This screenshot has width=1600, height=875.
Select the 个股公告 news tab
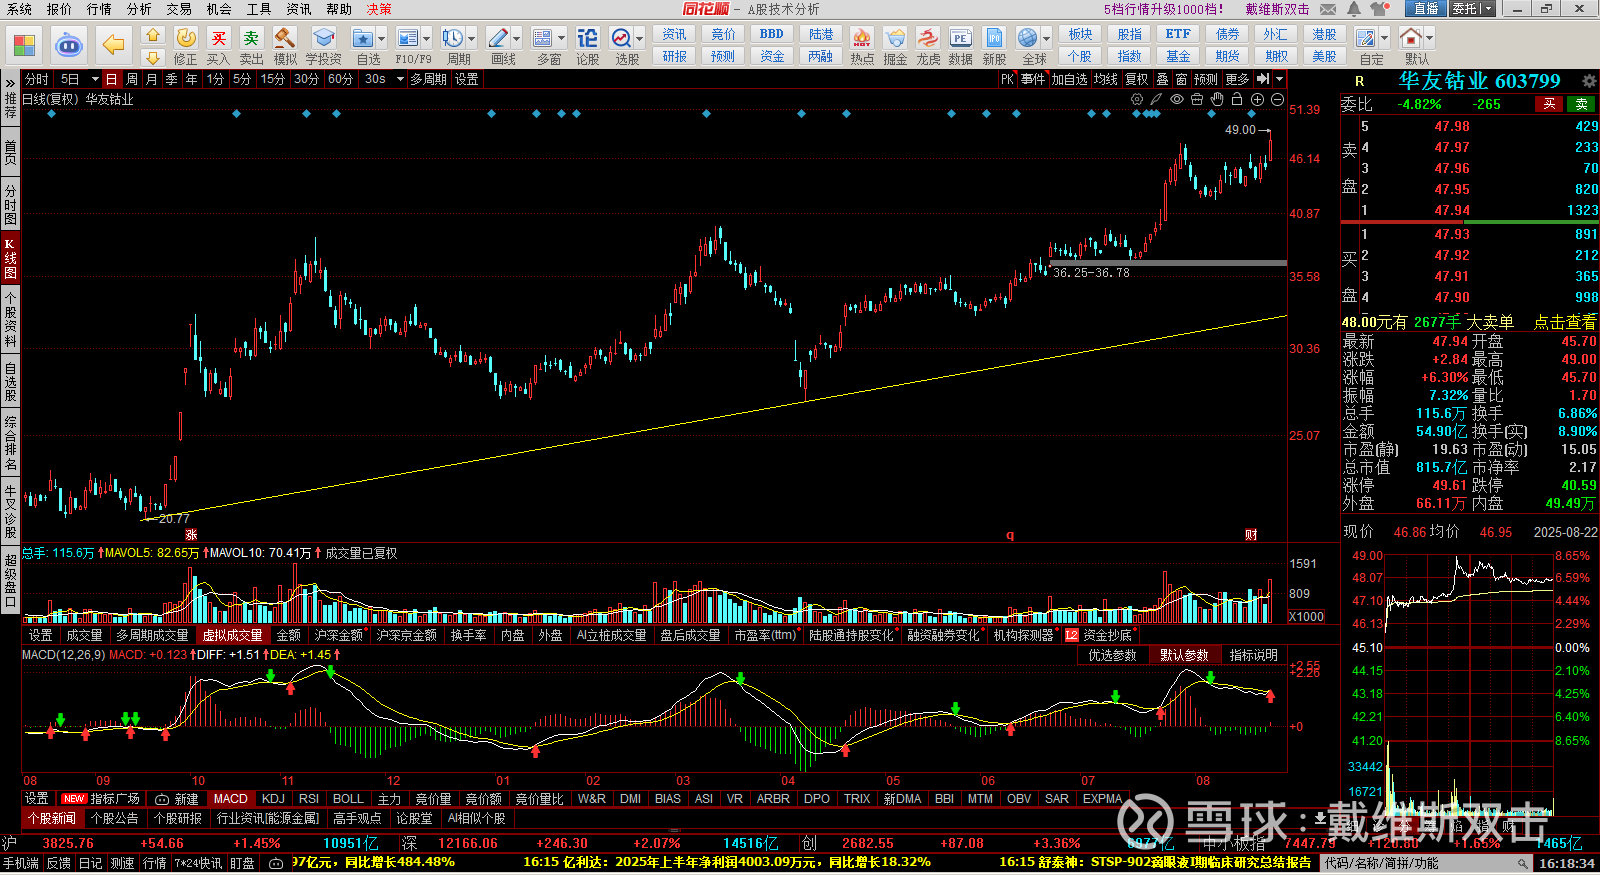115,818
